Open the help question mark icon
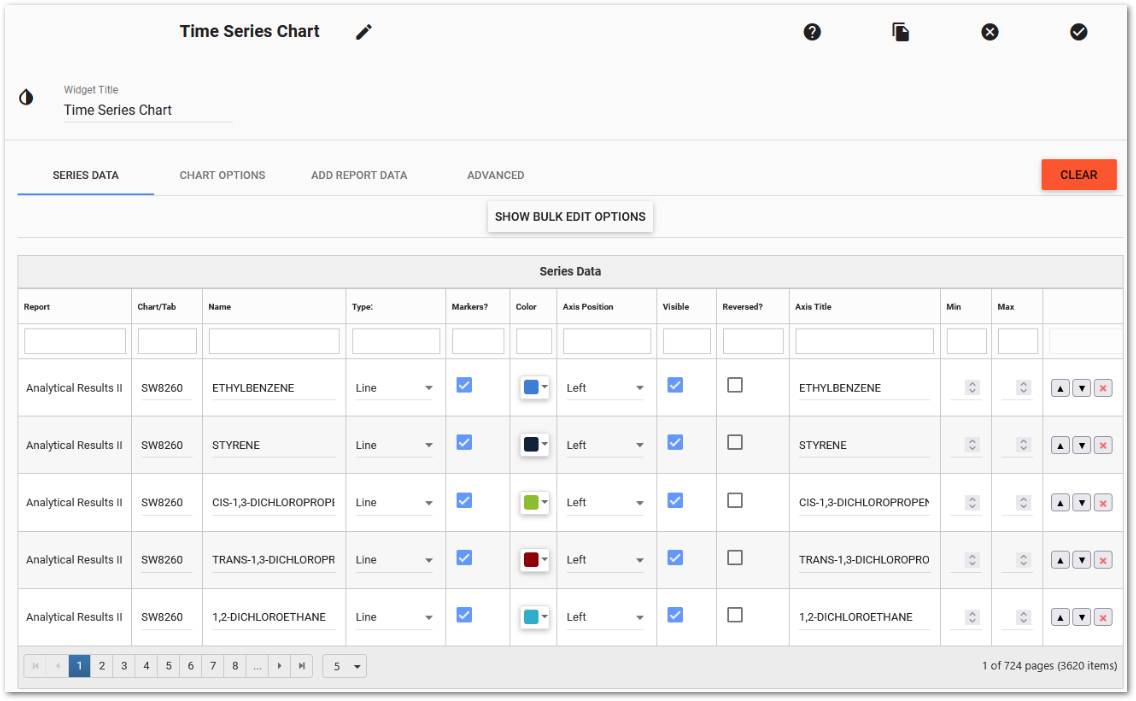The height and width of the screenshot is (701, 1136). 812,32
